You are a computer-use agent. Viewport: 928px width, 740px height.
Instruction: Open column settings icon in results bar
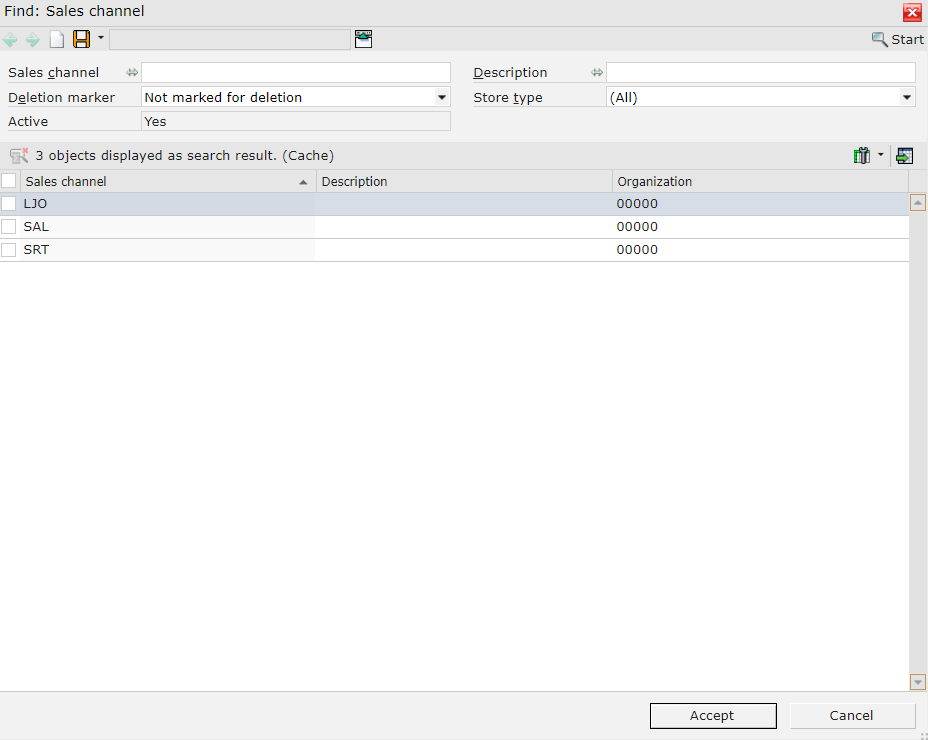click(862, 156)
